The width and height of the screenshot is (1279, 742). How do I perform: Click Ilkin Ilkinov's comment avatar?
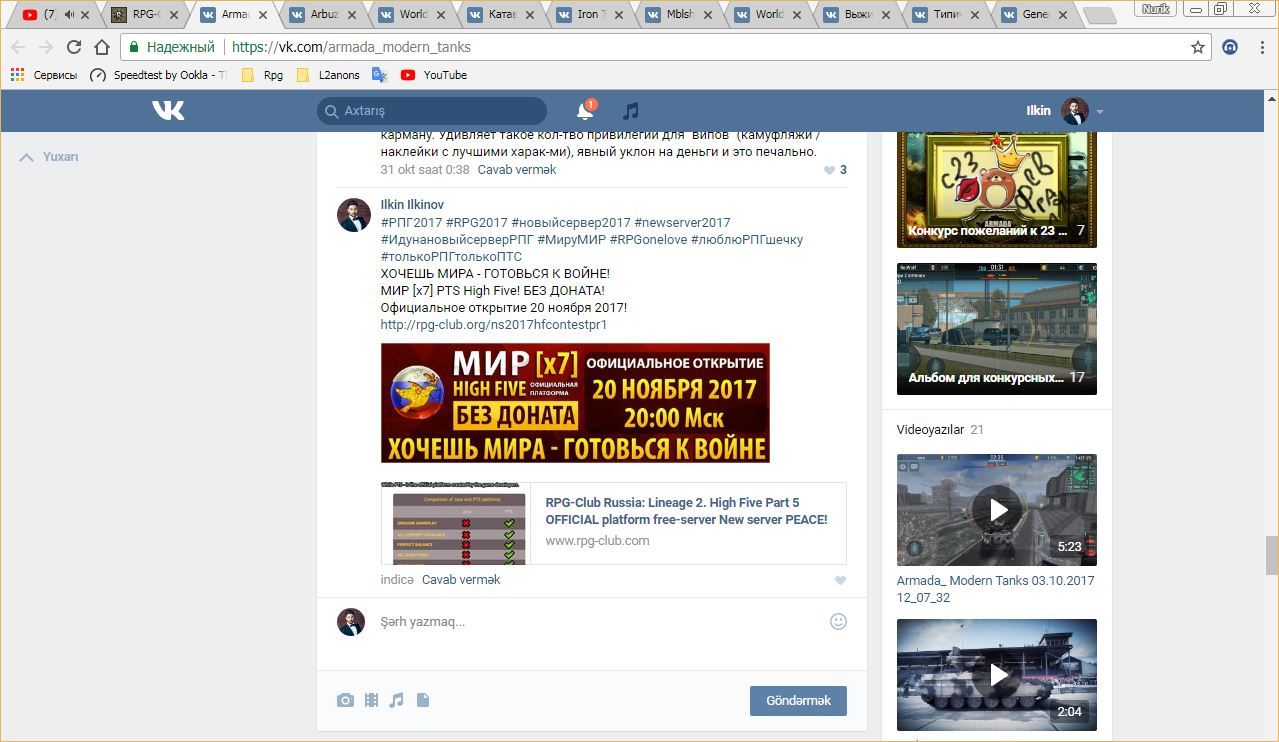click(x=354, y=215)
